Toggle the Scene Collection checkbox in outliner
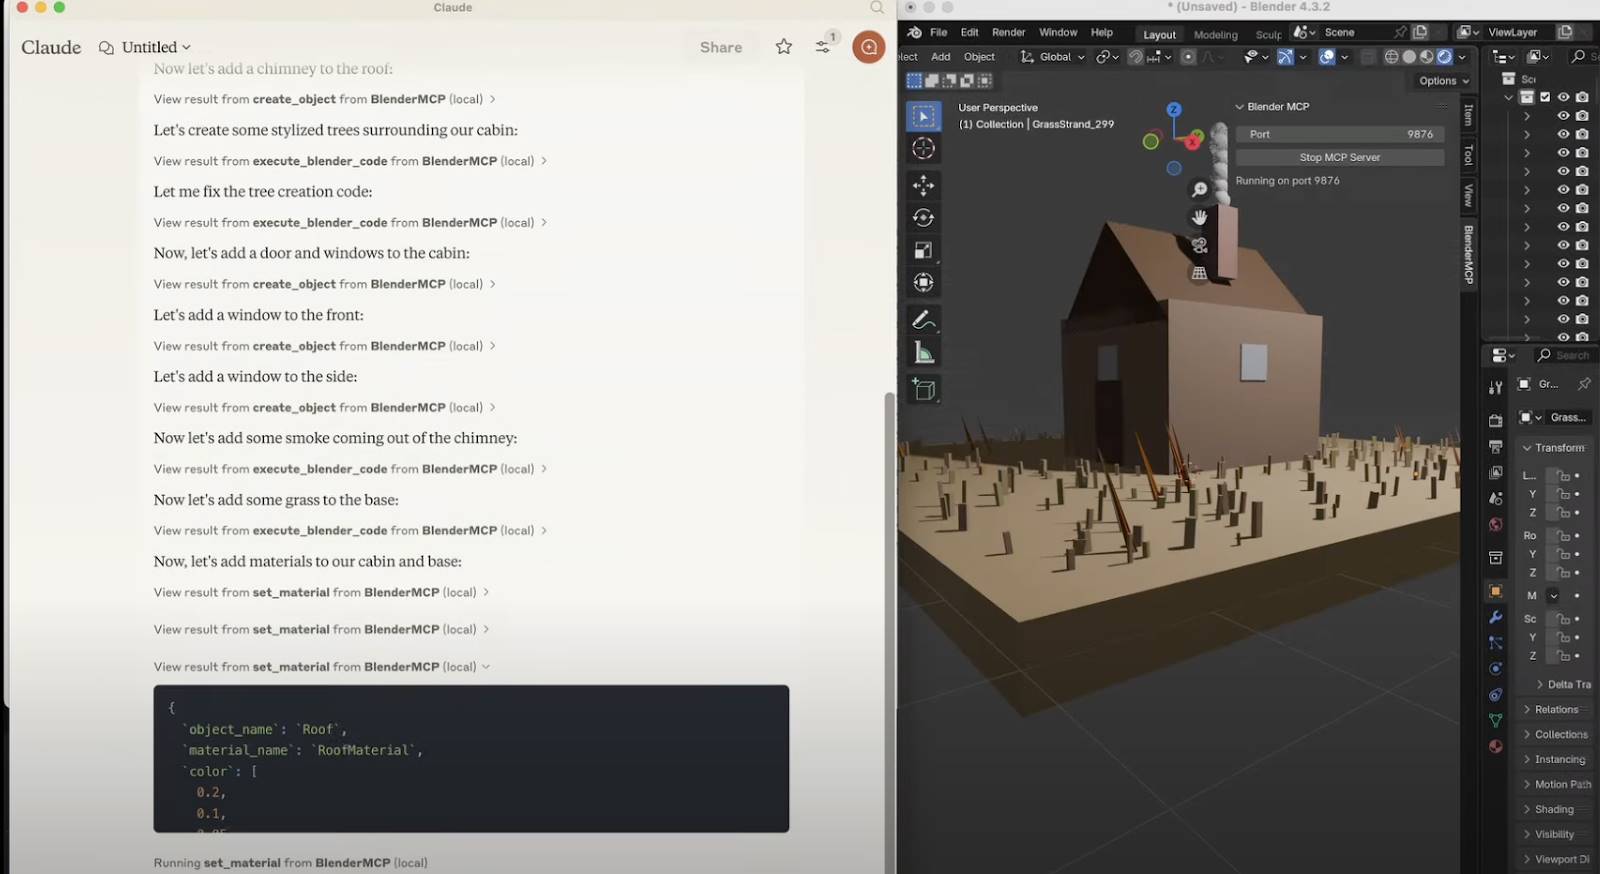Image resolution: width=1600 pixels, height=874 pixels. click(x=1545, y=97)
